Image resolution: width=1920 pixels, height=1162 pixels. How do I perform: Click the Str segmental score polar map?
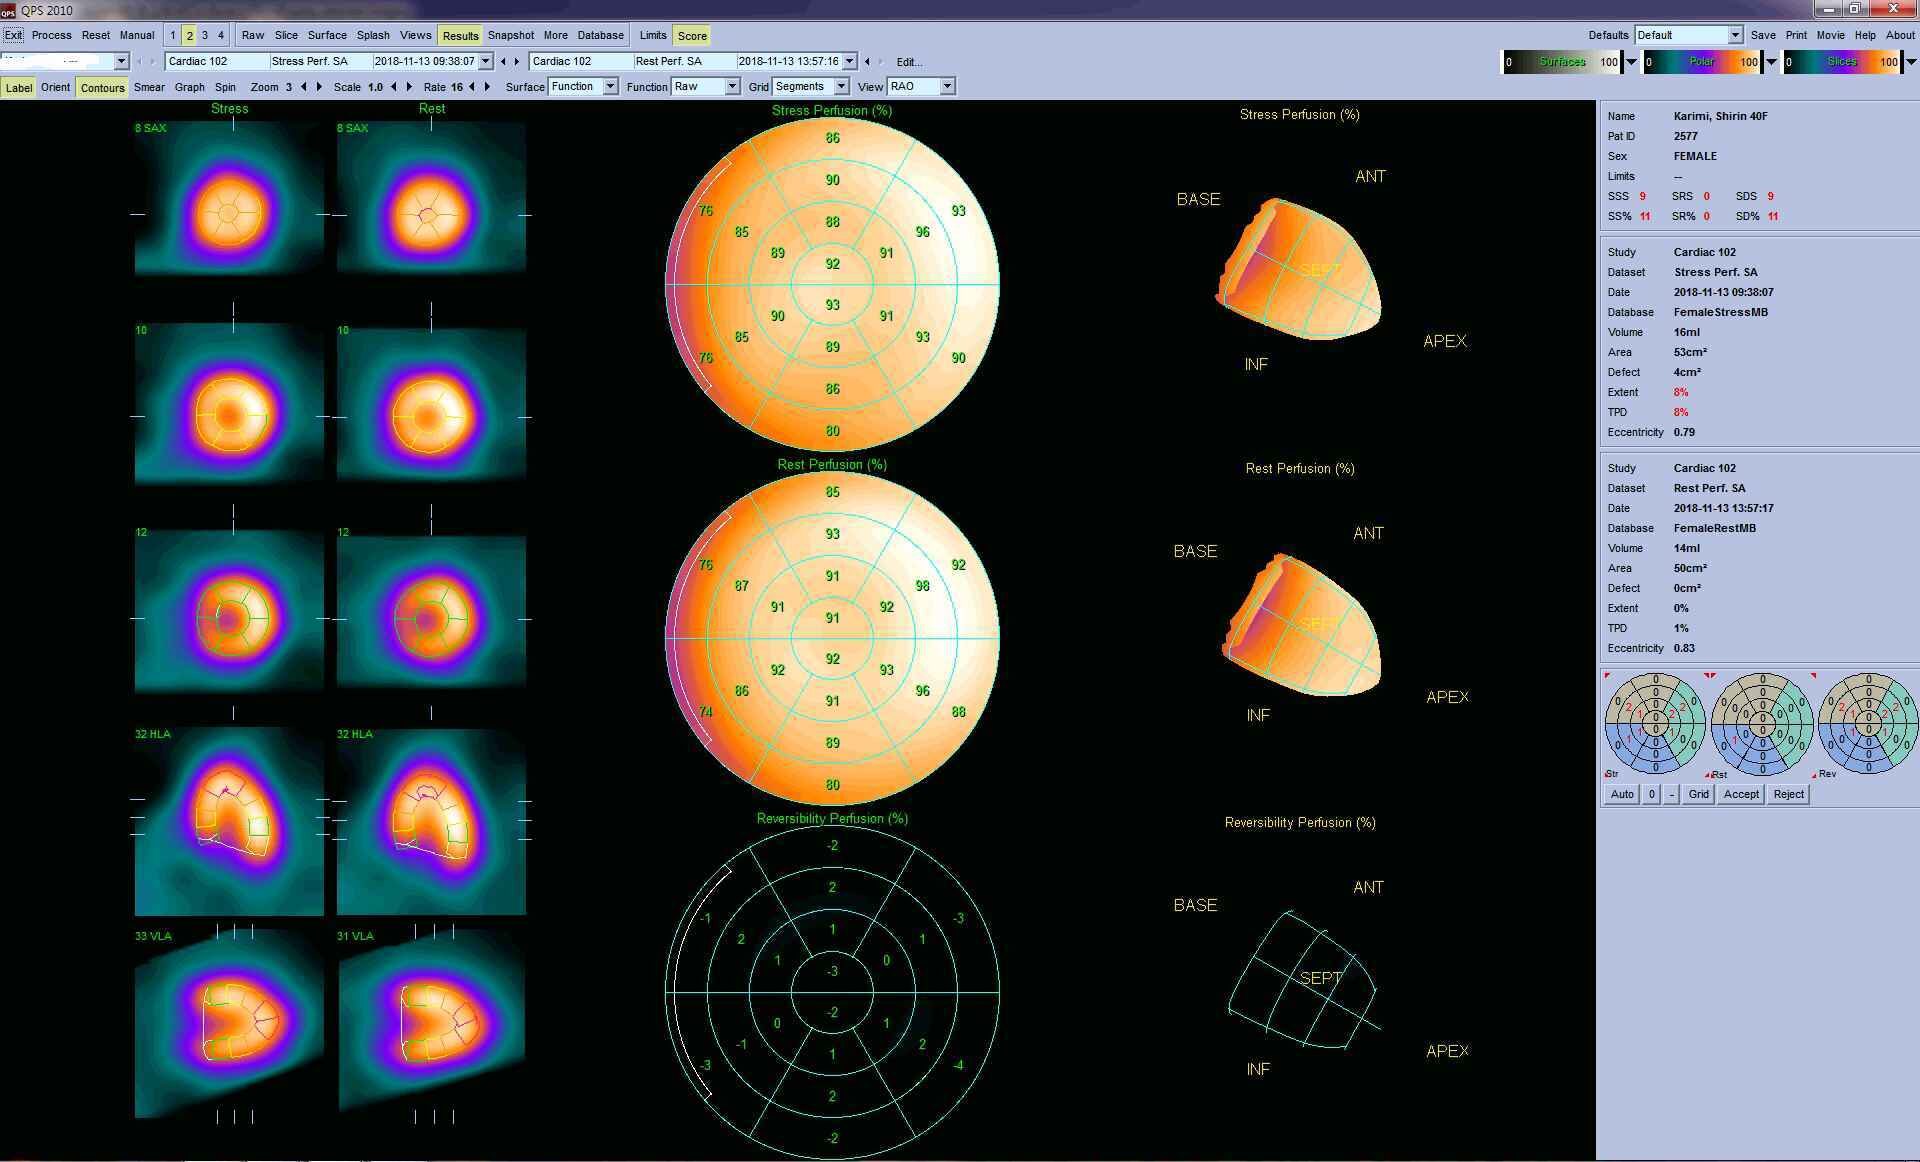pyautogui.click(x=1655, y=724)
